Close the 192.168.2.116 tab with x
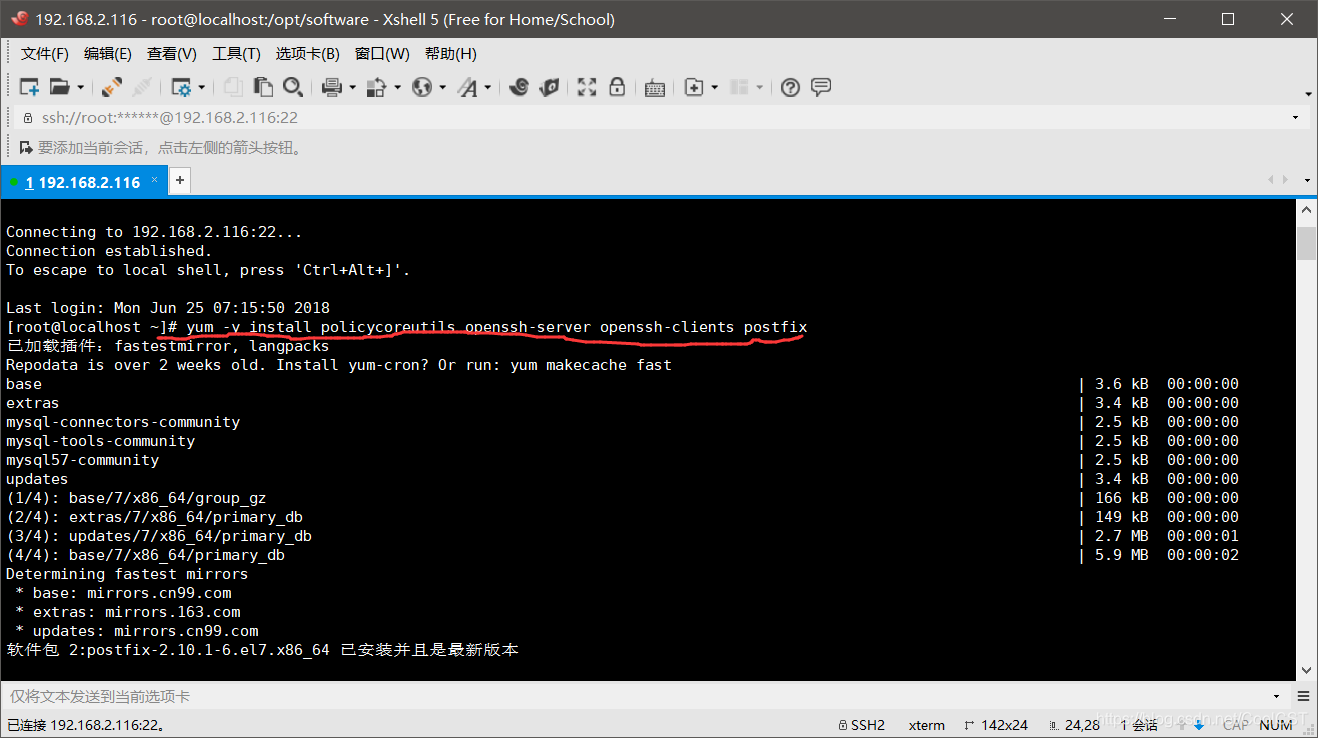 (x=154, y=181)
